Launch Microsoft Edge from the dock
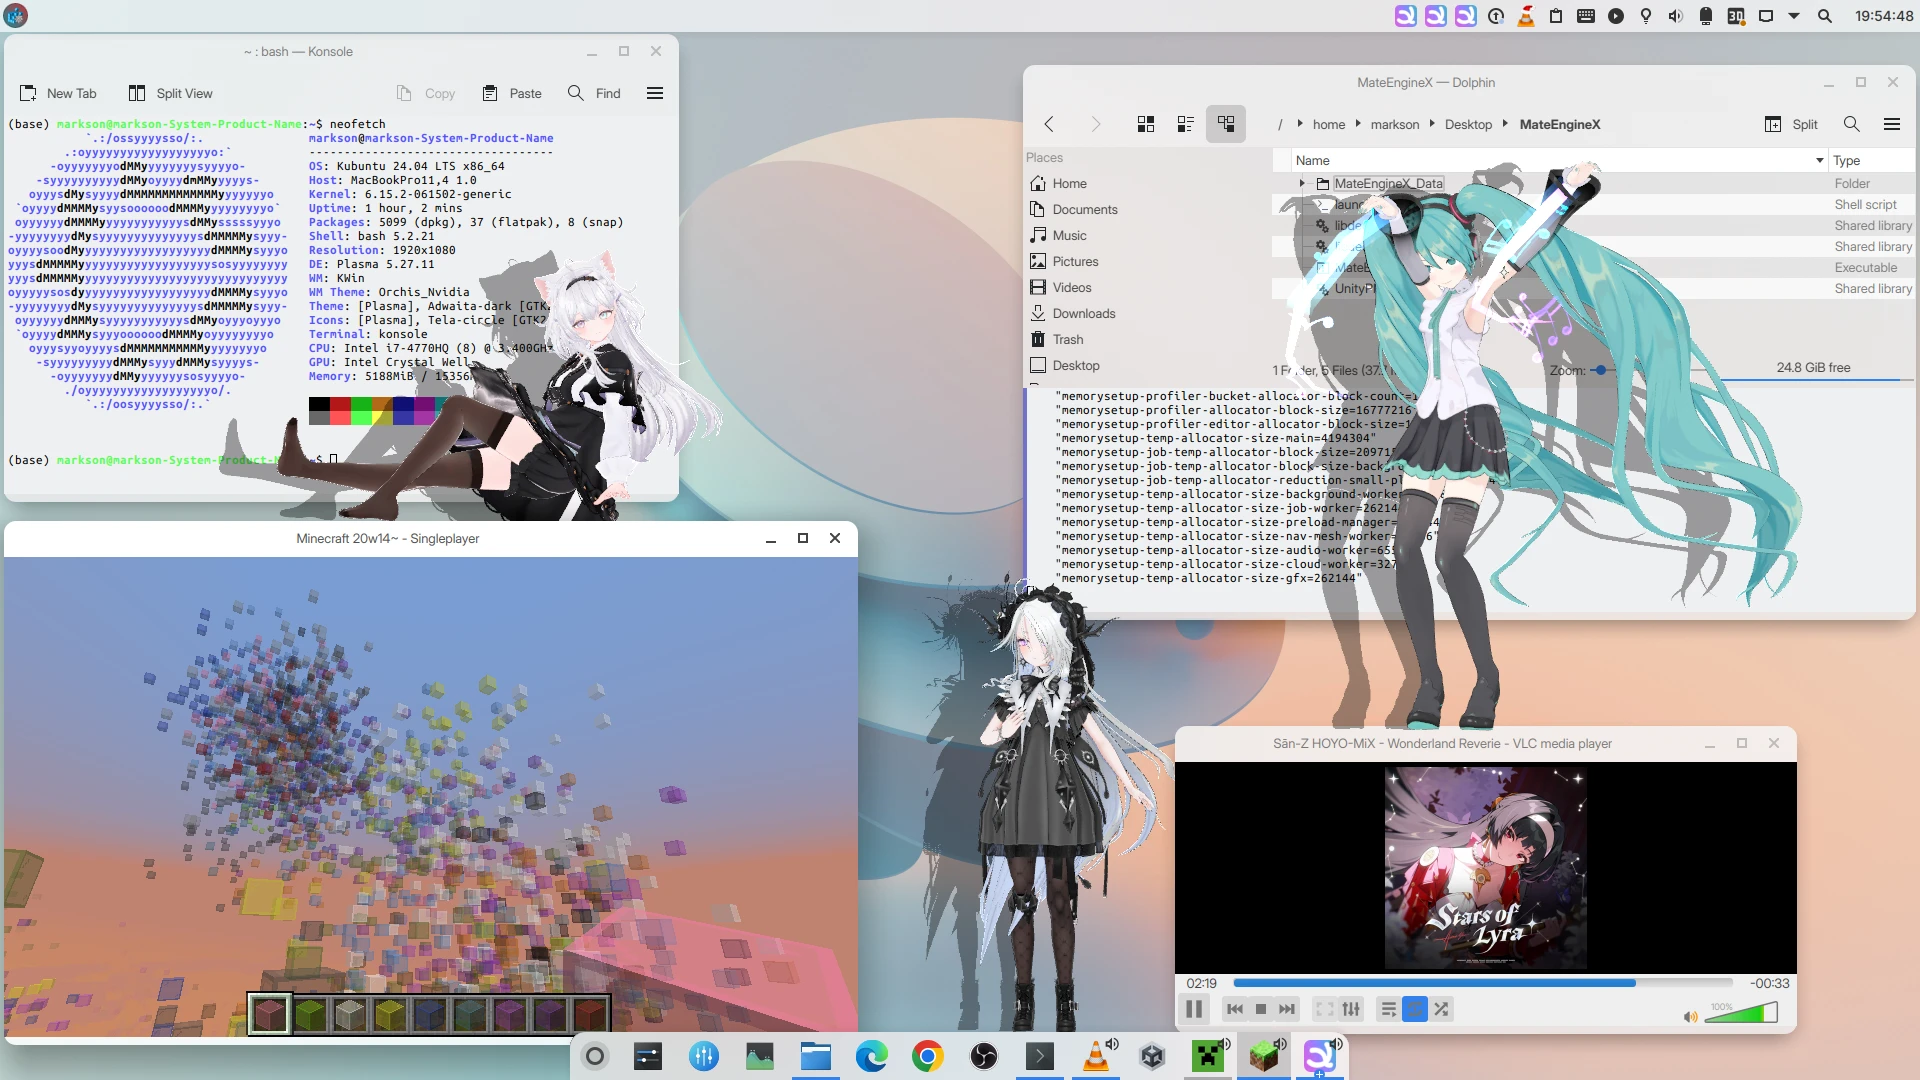Image resolution: width=1920 pixels, height=1080 pixels. tap(872, 1056)
